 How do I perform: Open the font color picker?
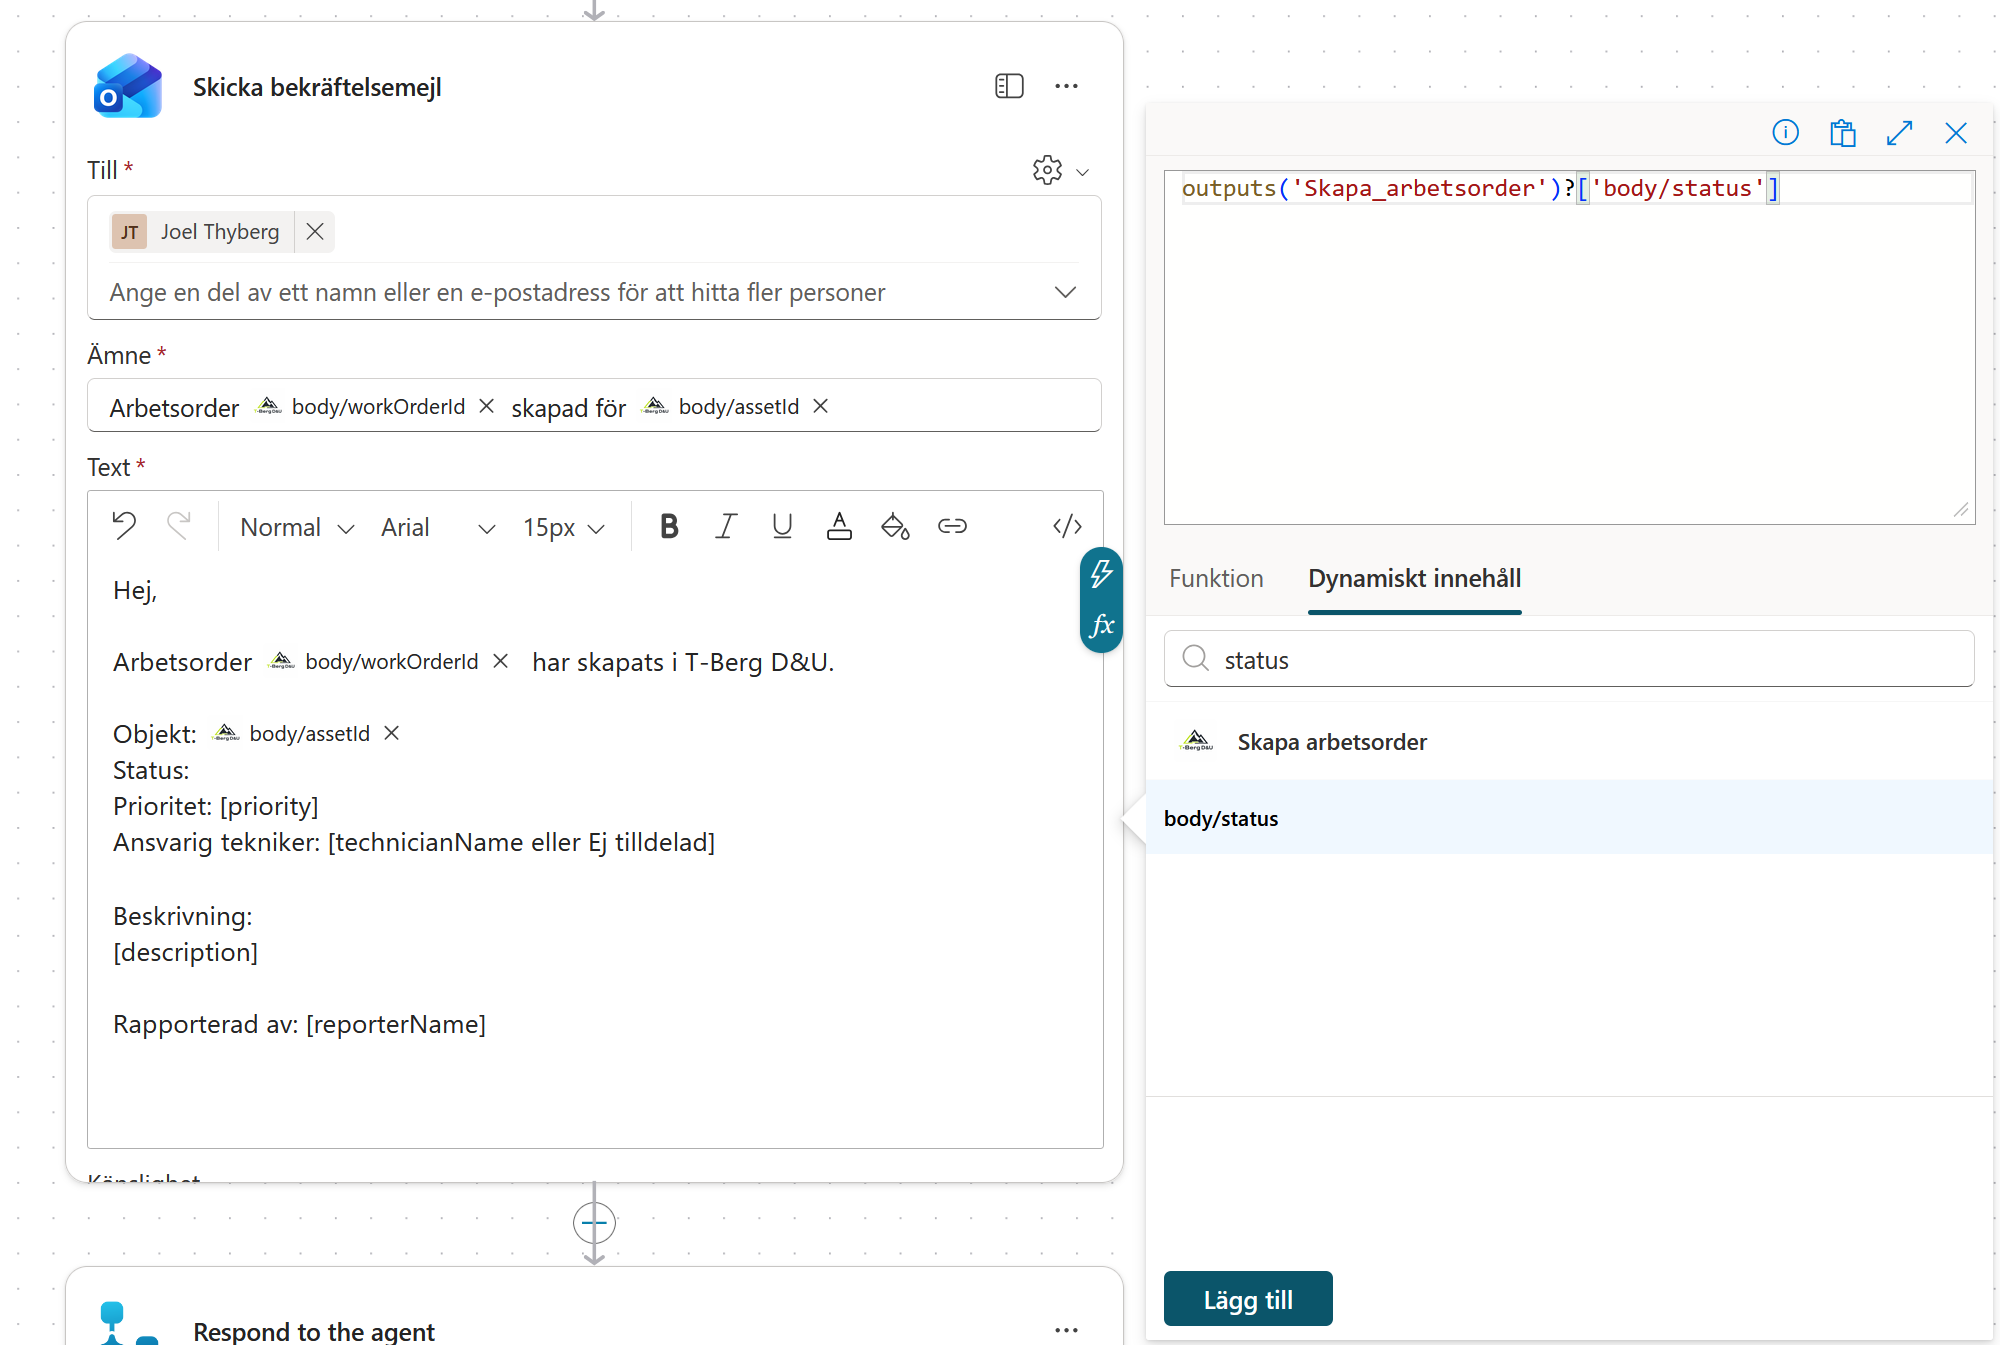tap(839, 526)
